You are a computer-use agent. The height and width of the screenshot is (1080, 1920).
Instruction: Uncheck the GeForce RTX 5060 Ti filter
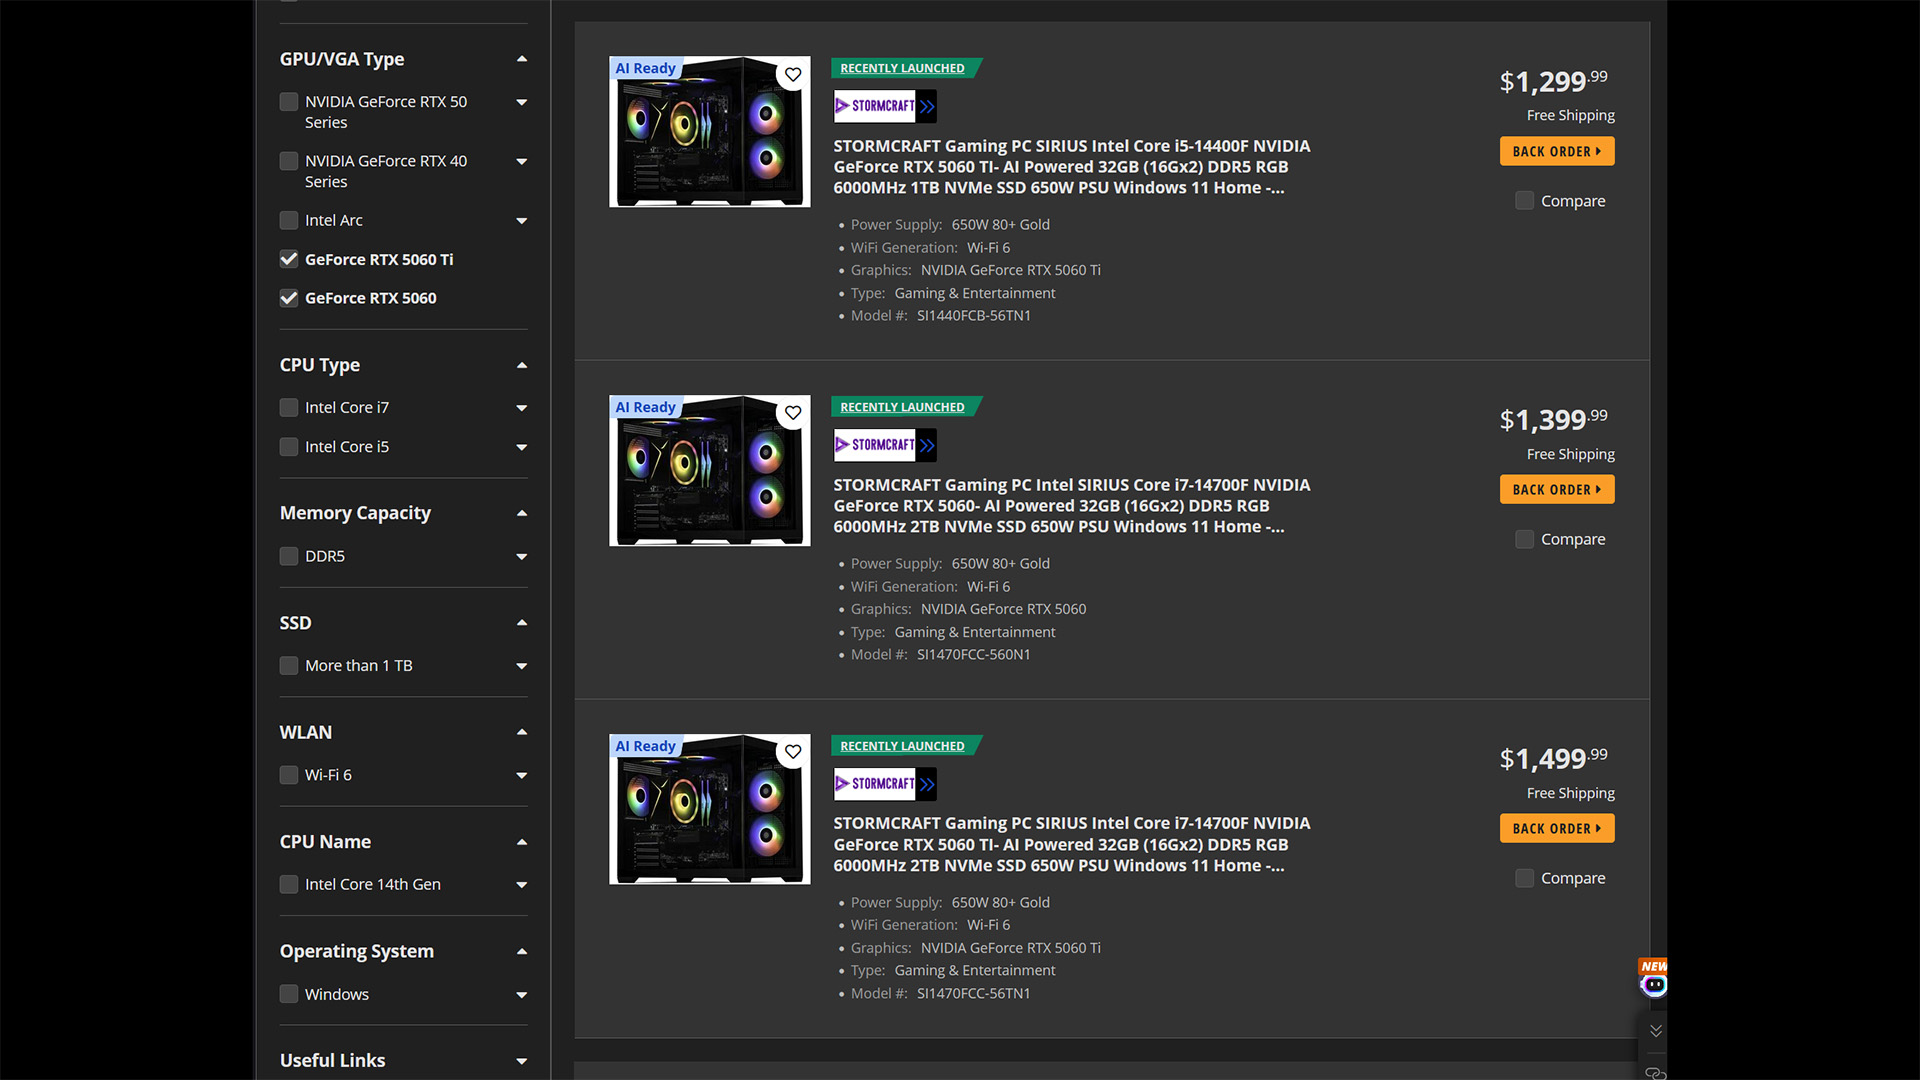click(289, 259)
